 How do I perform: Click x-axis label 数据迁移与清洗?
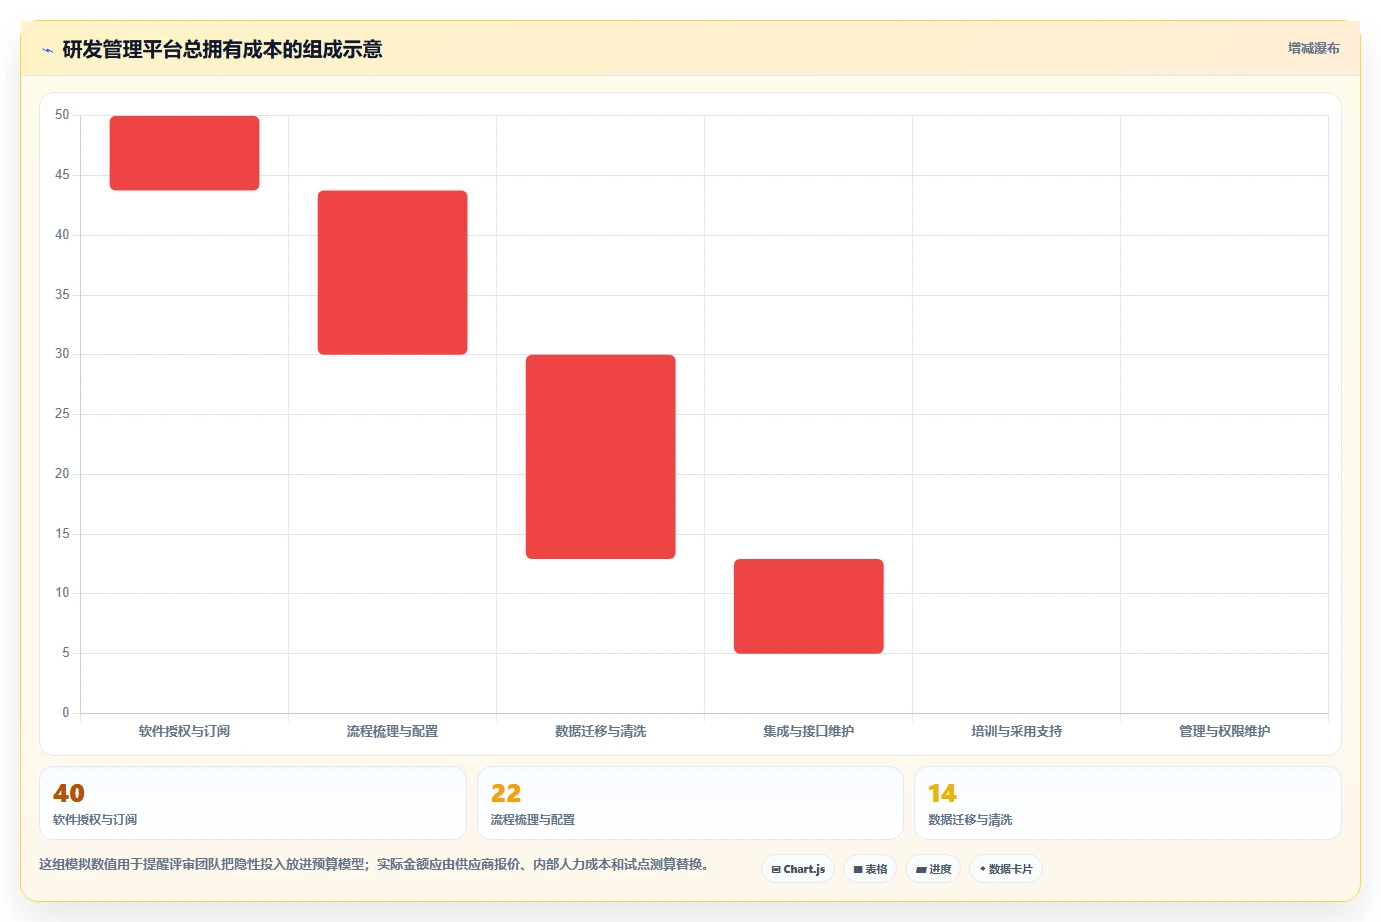pyautogui.click(x=600, y=731)
